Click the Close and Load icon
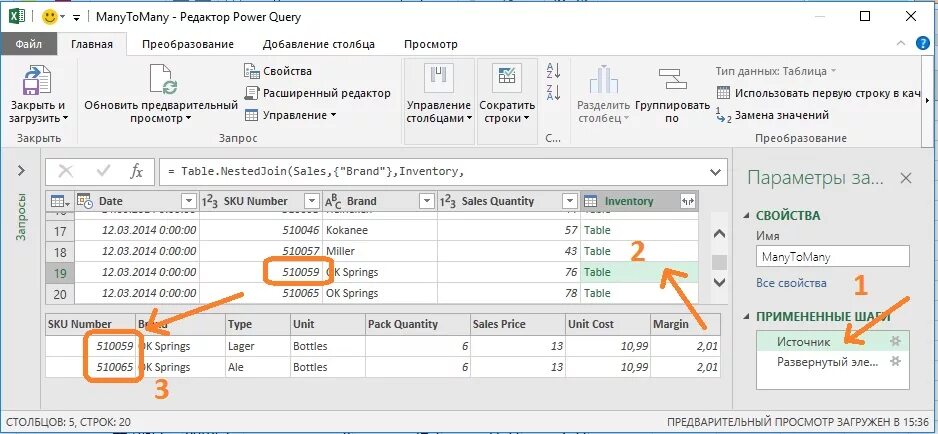 37,80
